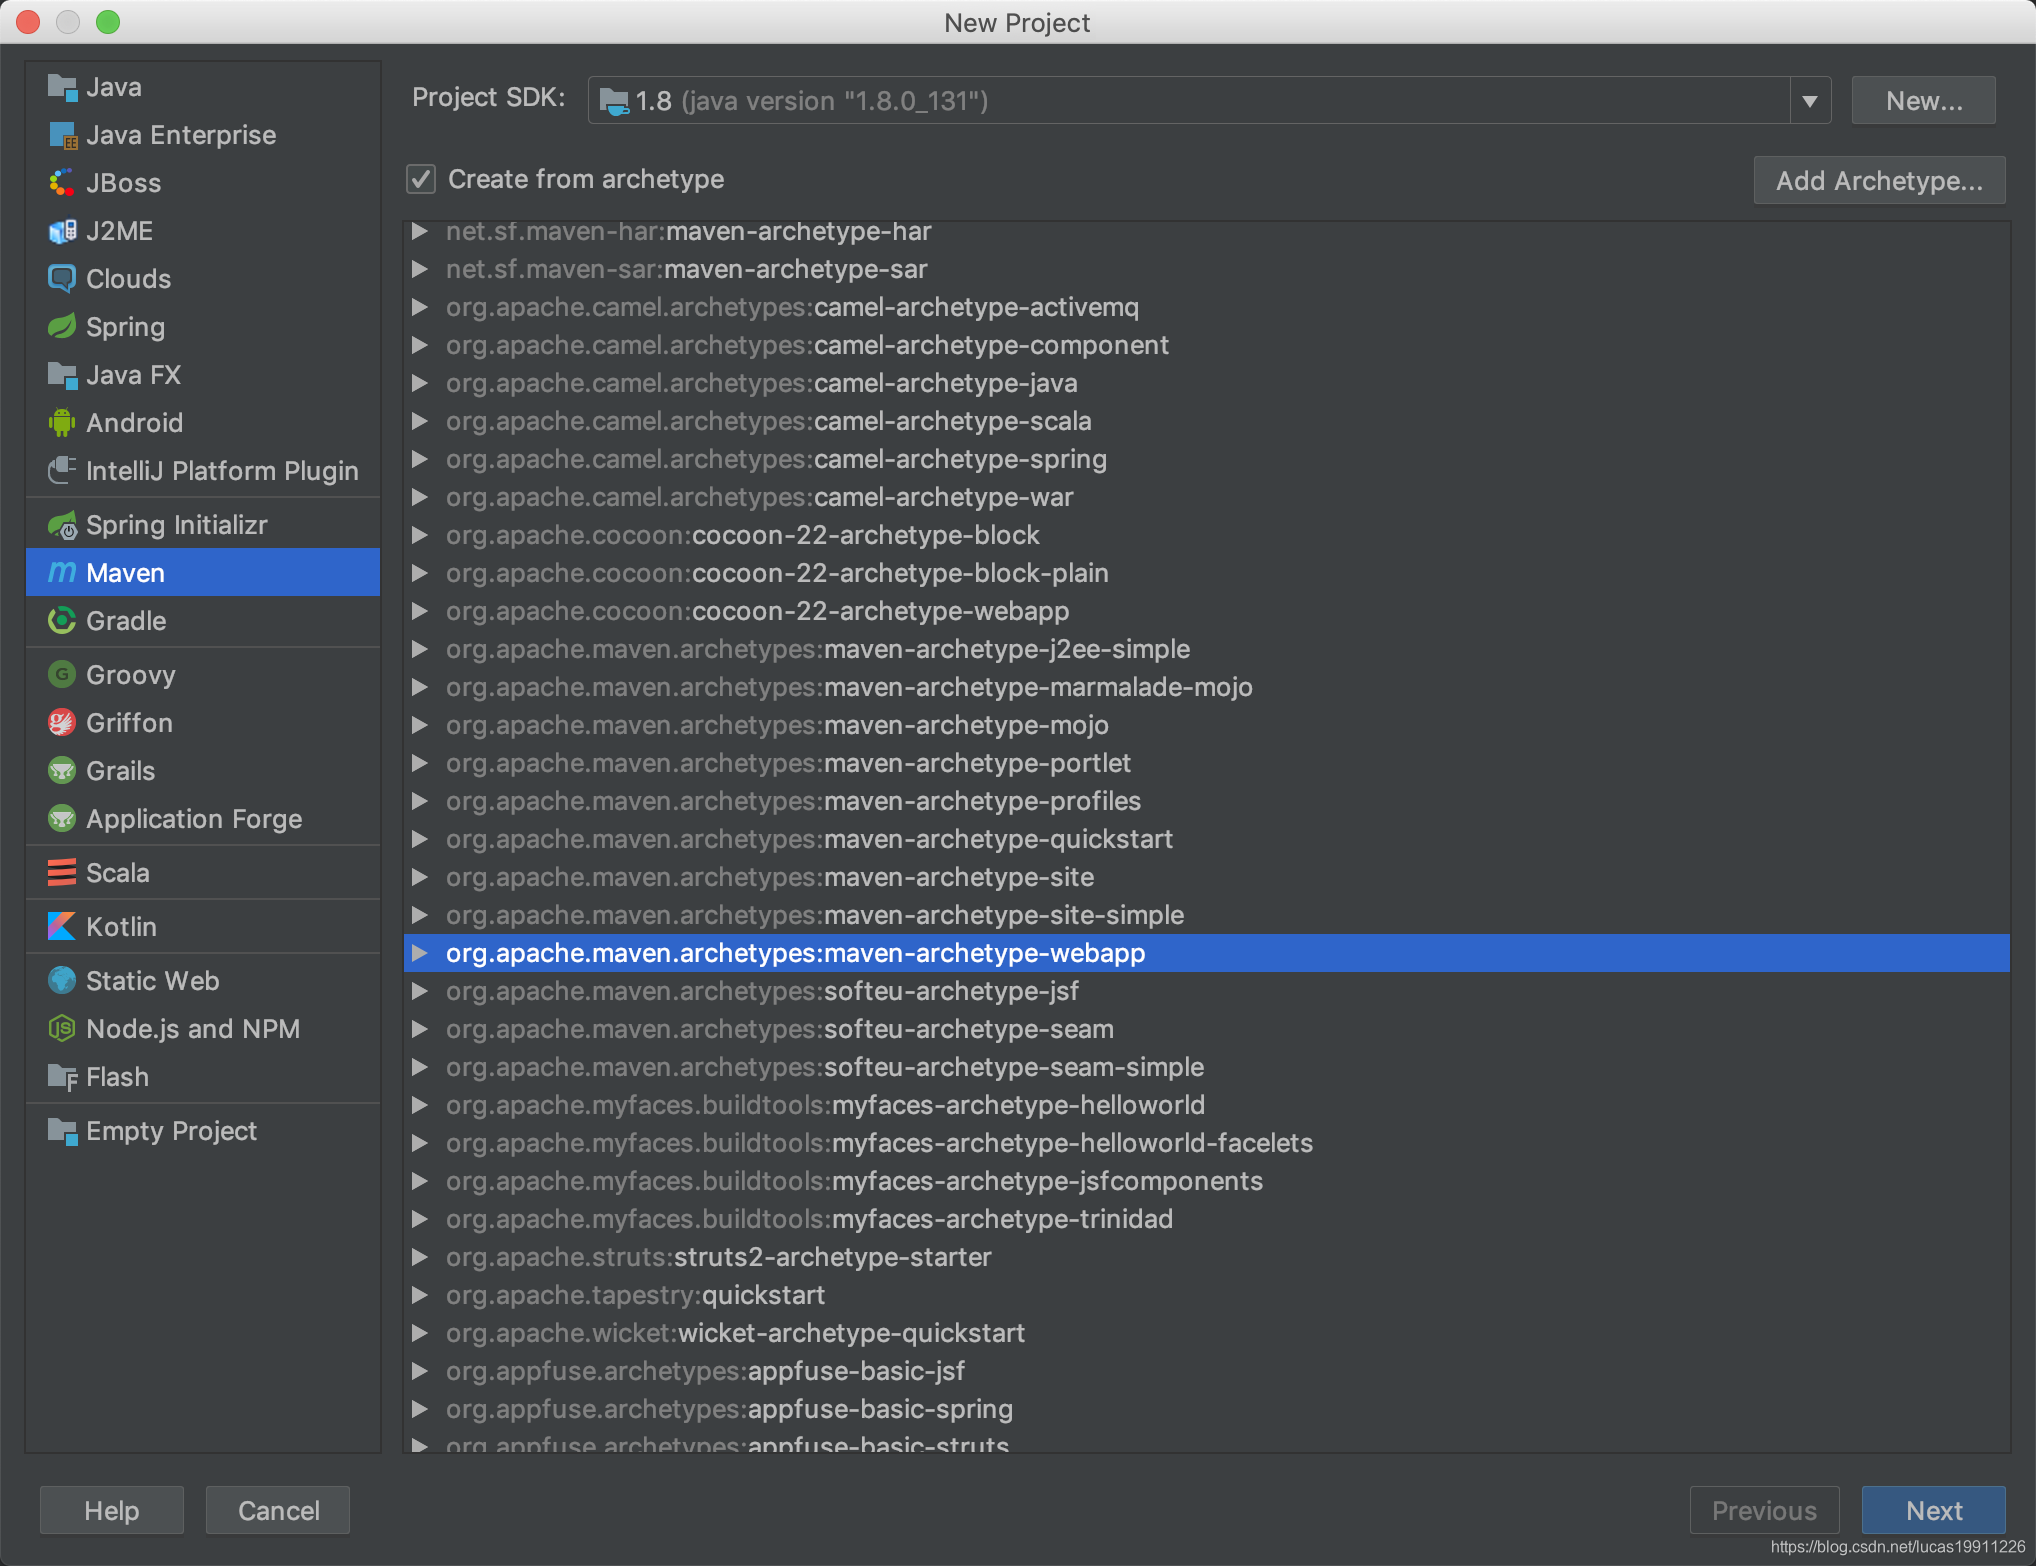Expand the myfaces-archetype-trinidad node

pos(421,1219)
